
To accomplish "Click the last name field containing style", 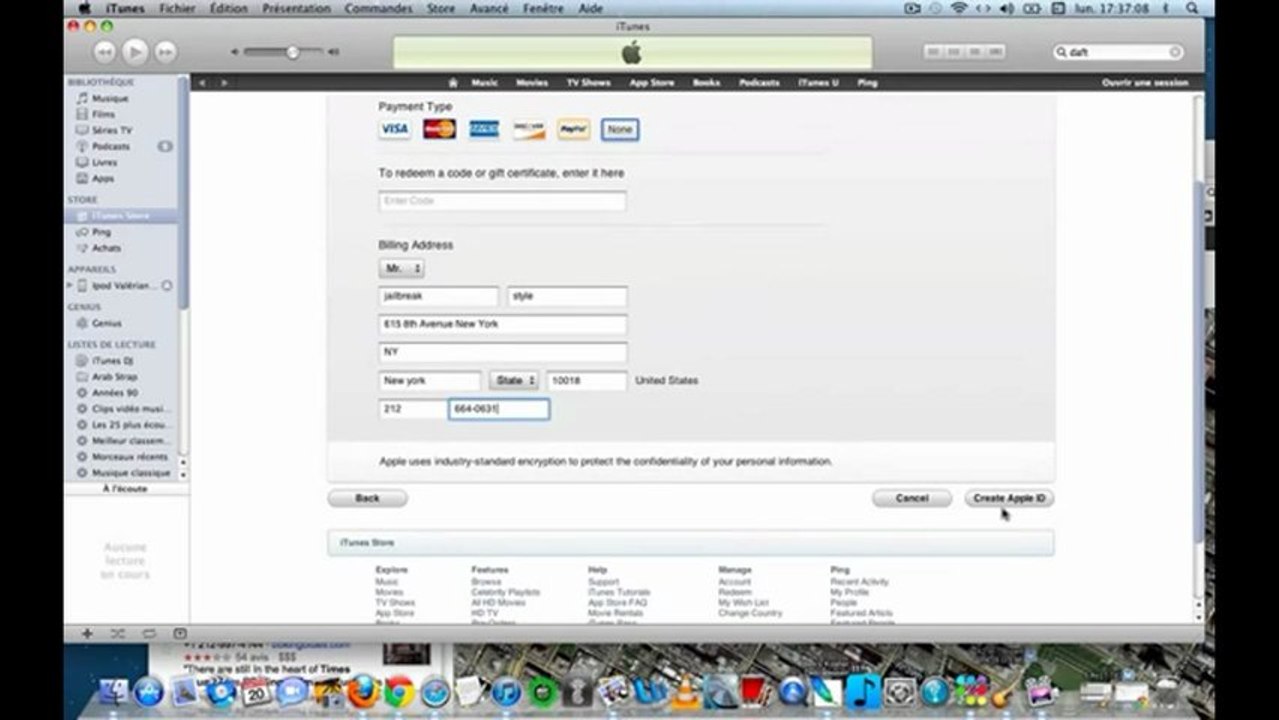I will pos(567,296).
